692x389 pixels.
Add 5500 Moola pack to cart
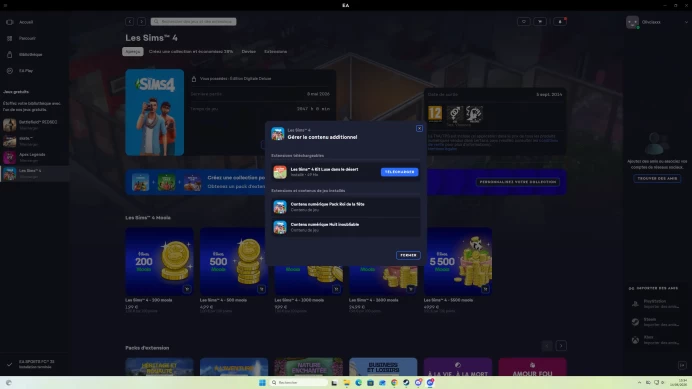tap(485, 289)
